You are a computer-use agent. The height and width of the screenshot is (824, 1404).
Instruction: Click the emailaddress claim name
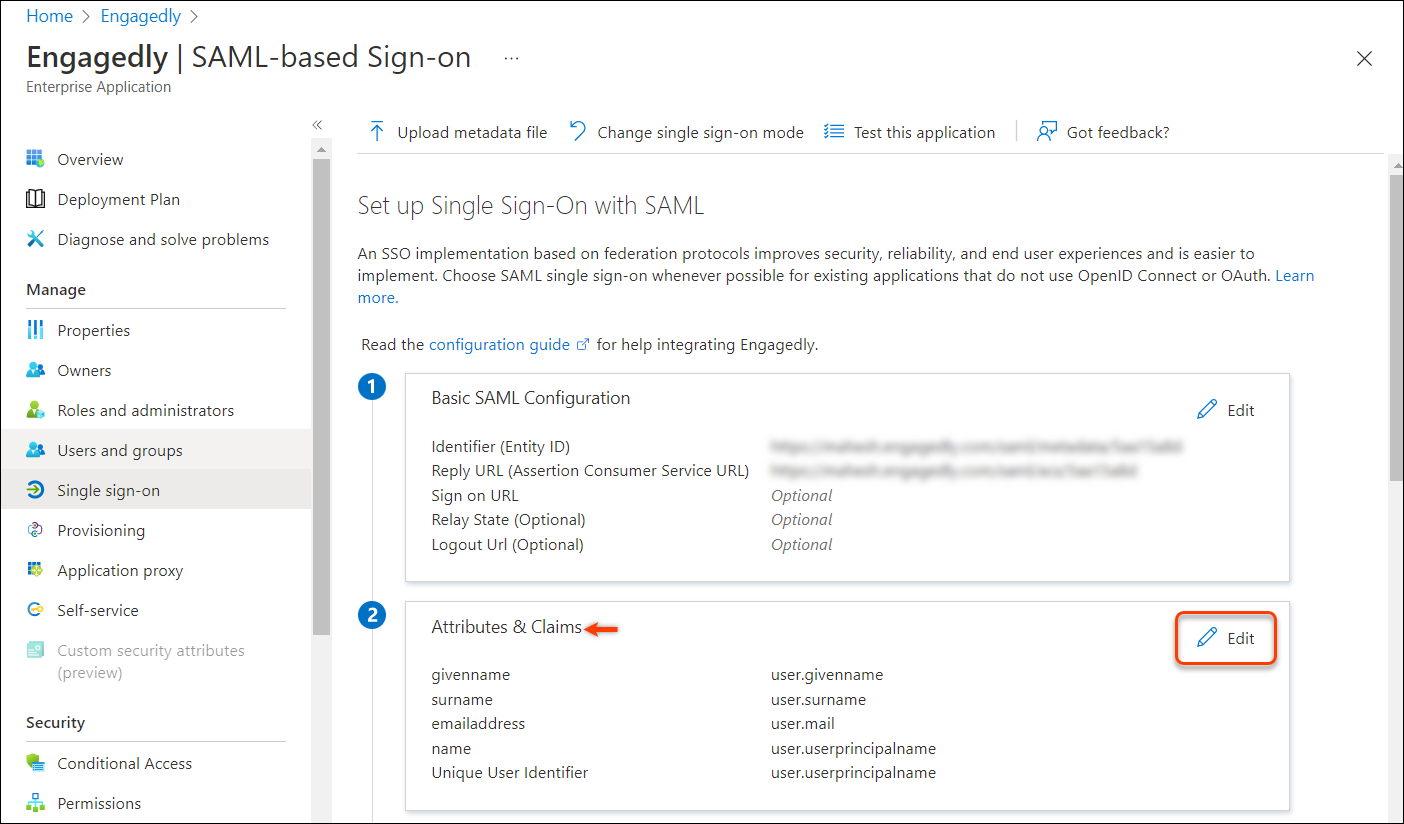[478, 724]
